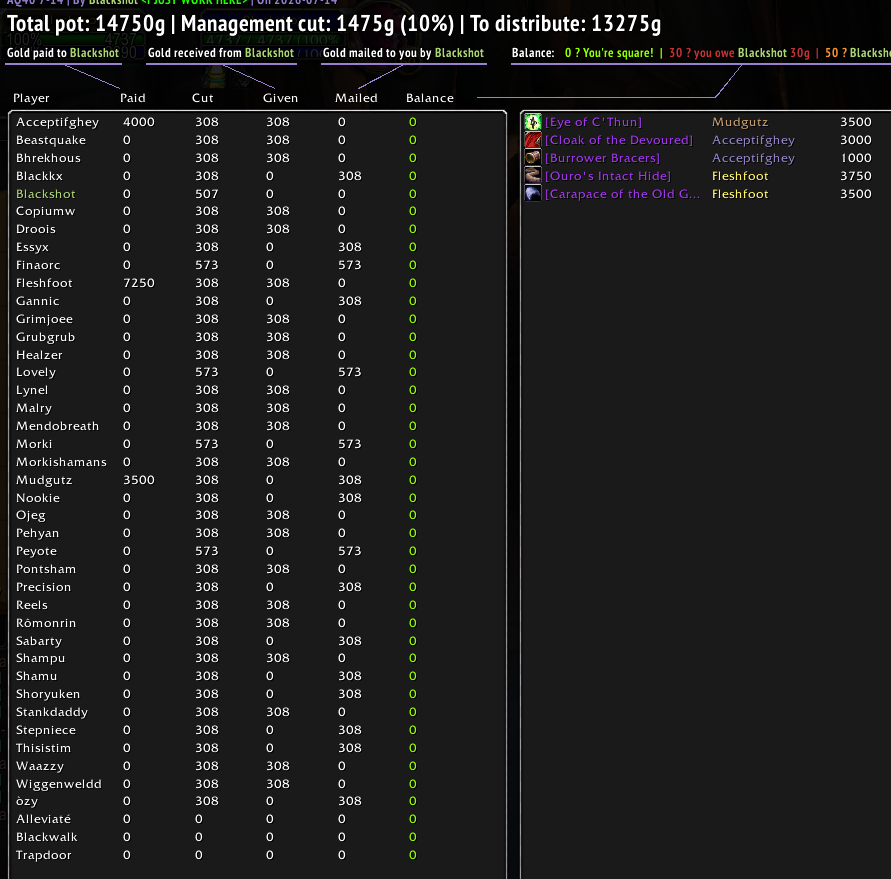891x879 pixels.
Task: Select player name Wiggenweldd
Action: 59,784
